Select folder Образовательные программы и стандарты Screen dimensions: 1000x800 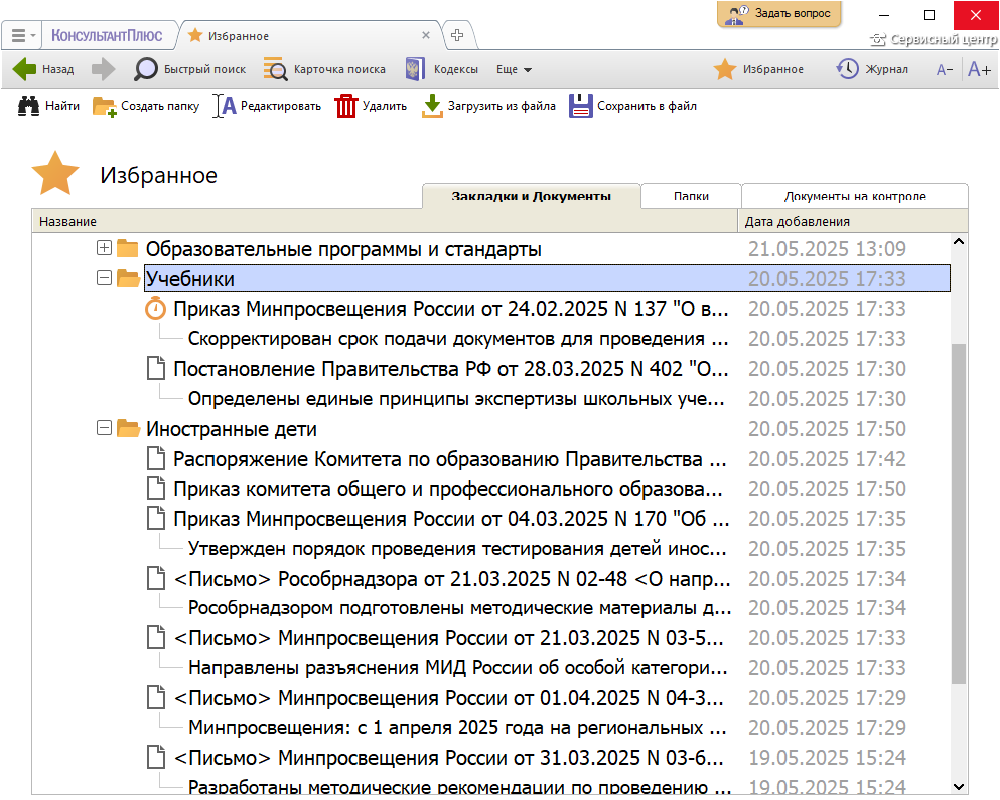[x=343, y=249]
